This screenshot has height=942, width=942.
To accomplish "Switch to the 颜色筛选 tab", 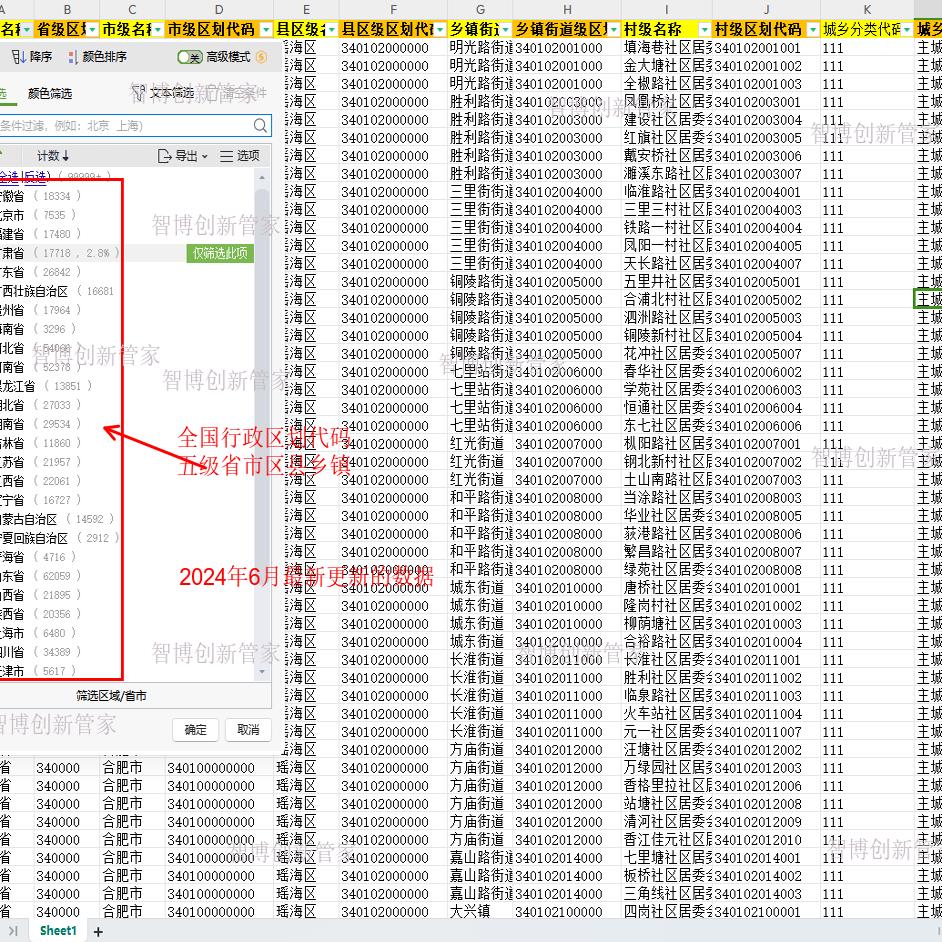I will [x=51, y=93].
